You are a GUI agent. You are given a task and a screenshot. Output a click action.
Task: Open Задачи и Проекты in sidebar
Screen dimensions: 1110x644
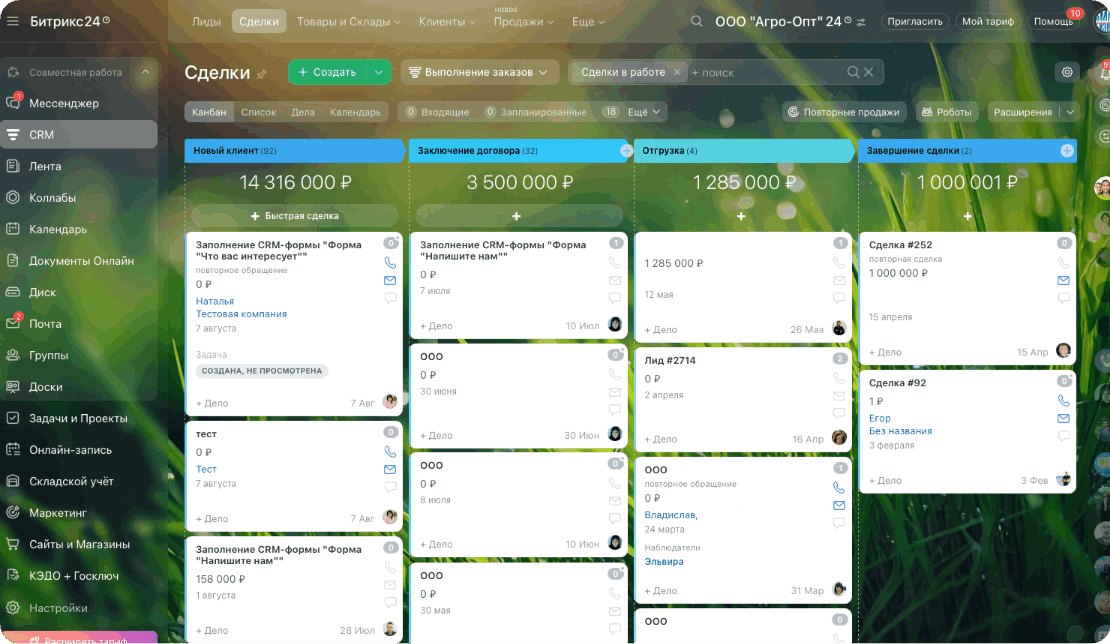(x=79, y=418)
